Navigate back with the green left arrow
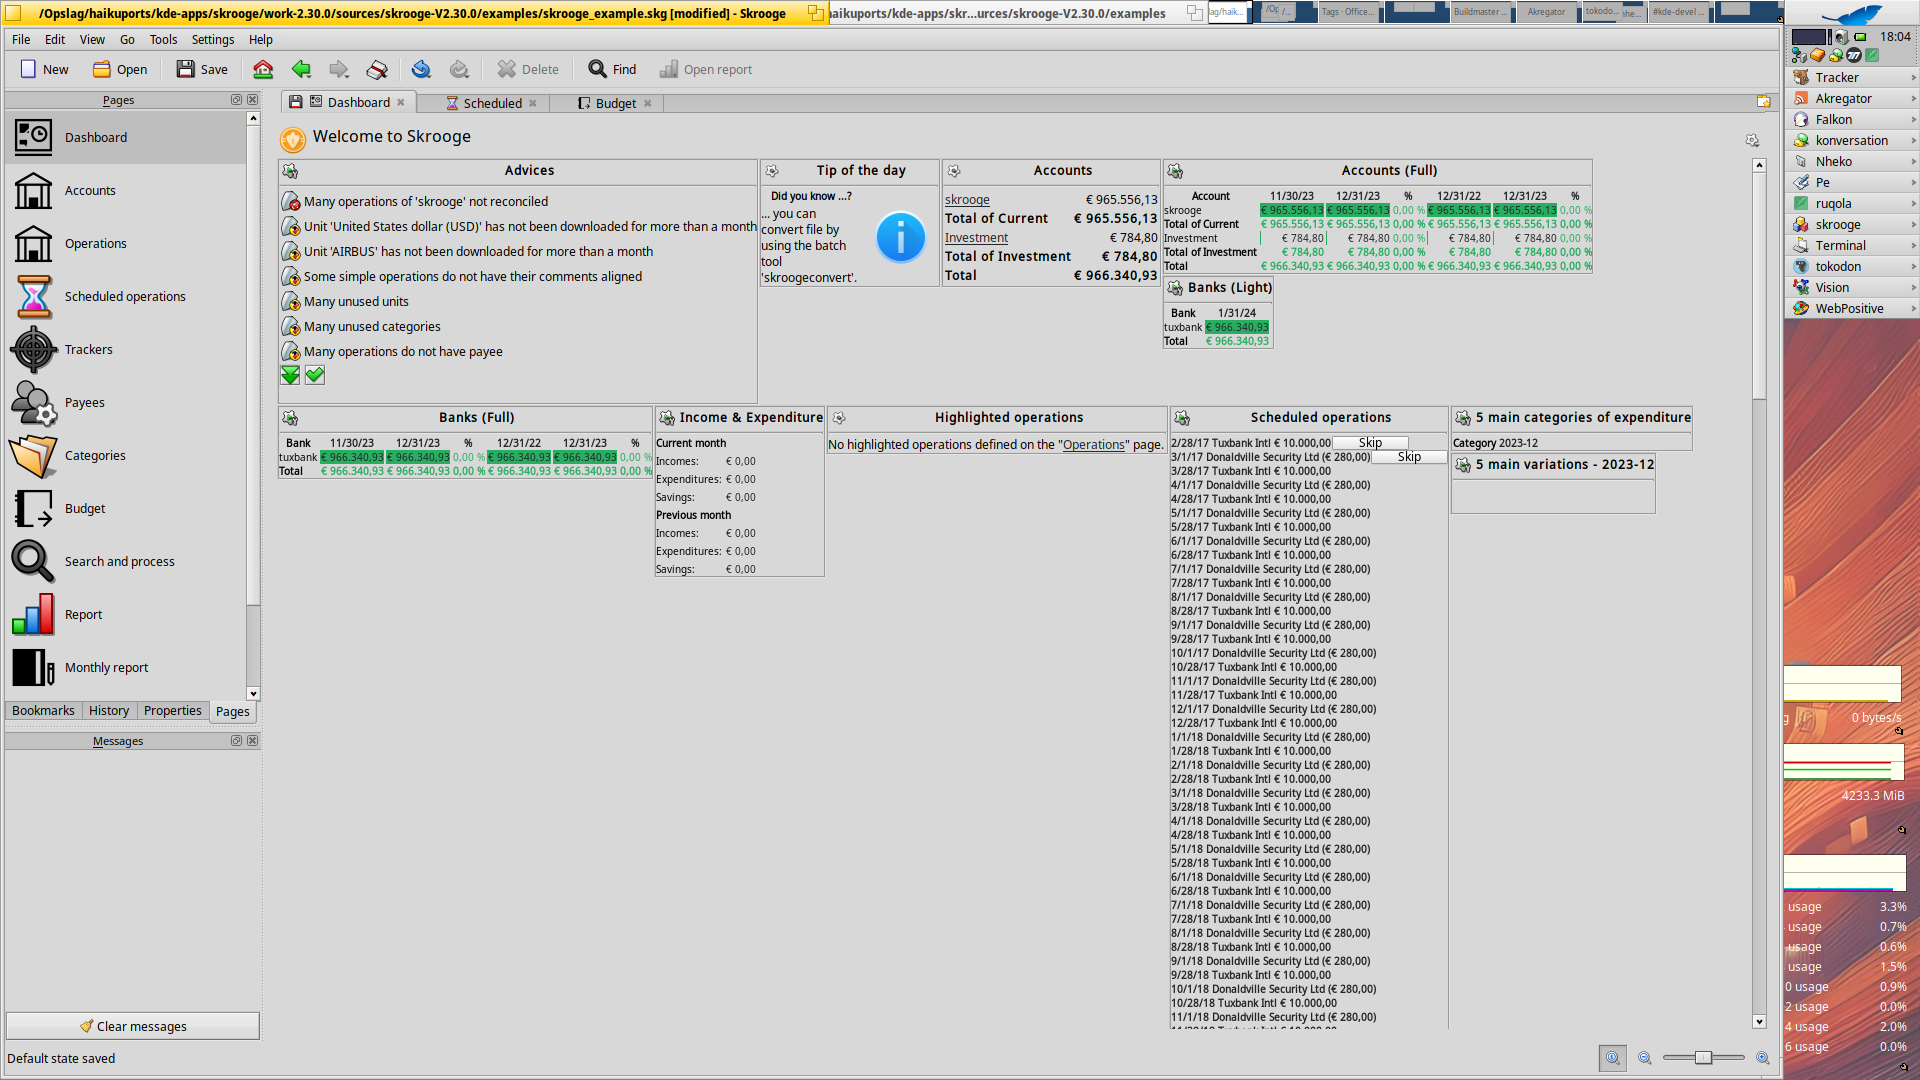 click(x=301, y=69)
